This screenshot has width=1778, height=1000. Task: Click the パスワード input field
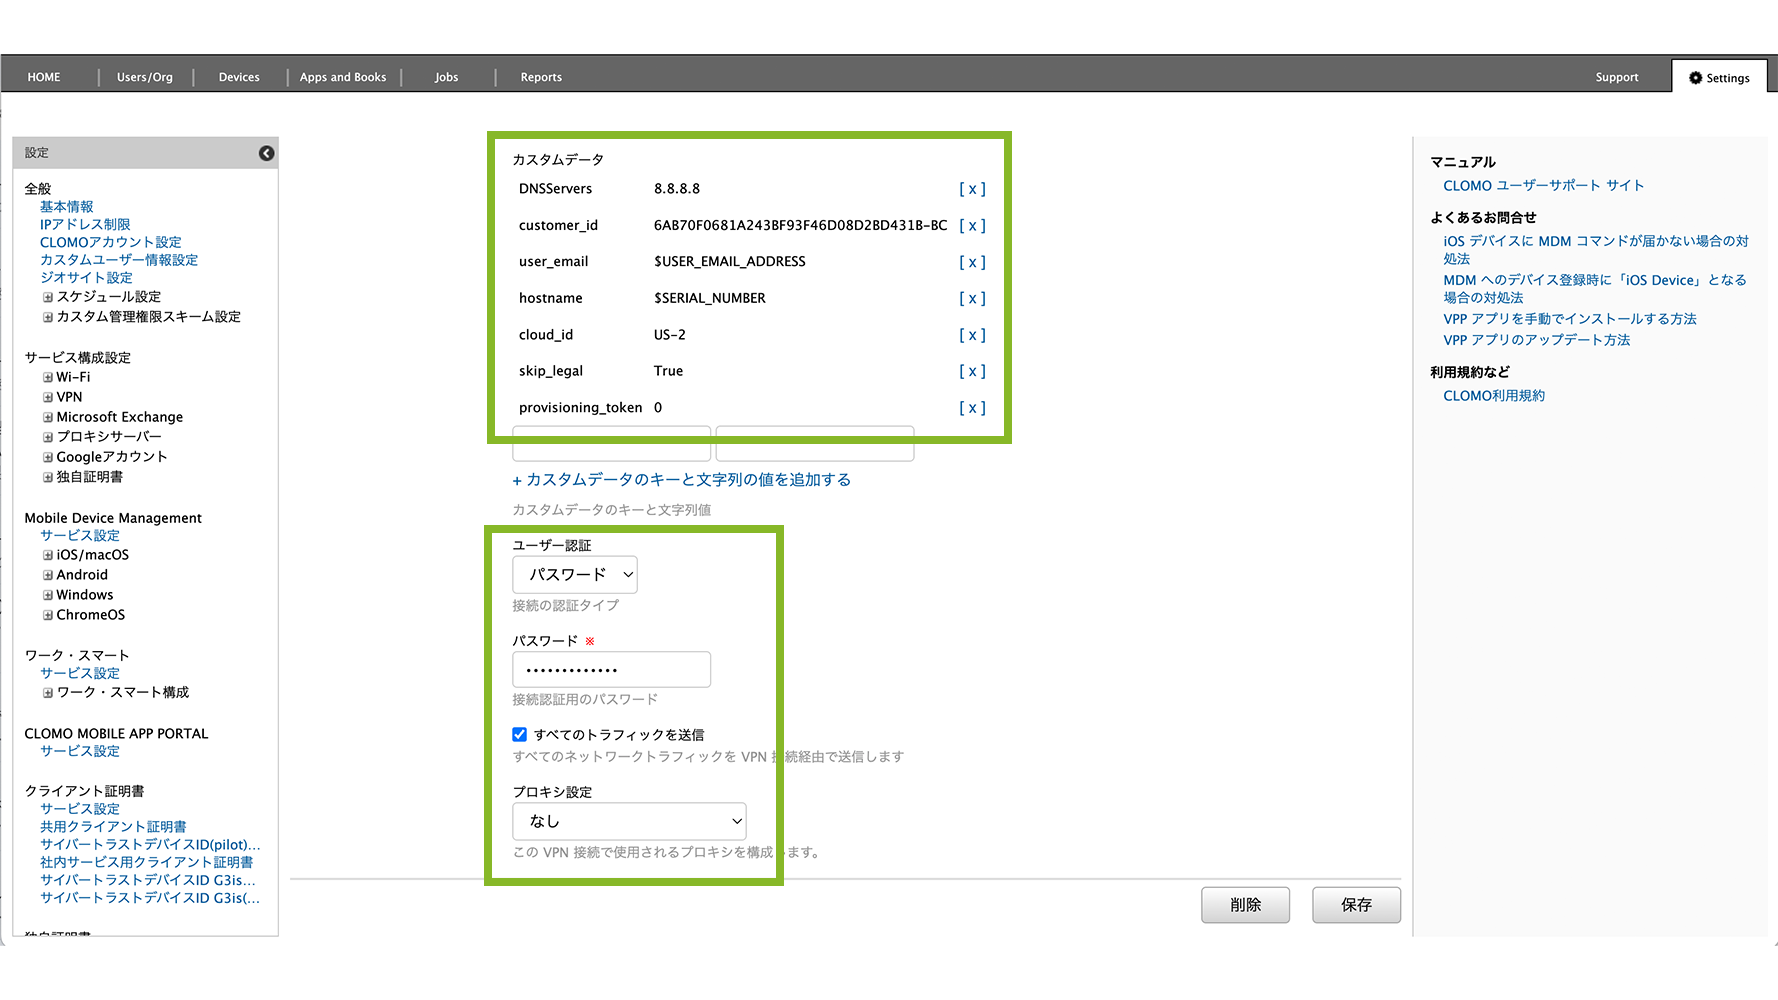coord(611,670)
